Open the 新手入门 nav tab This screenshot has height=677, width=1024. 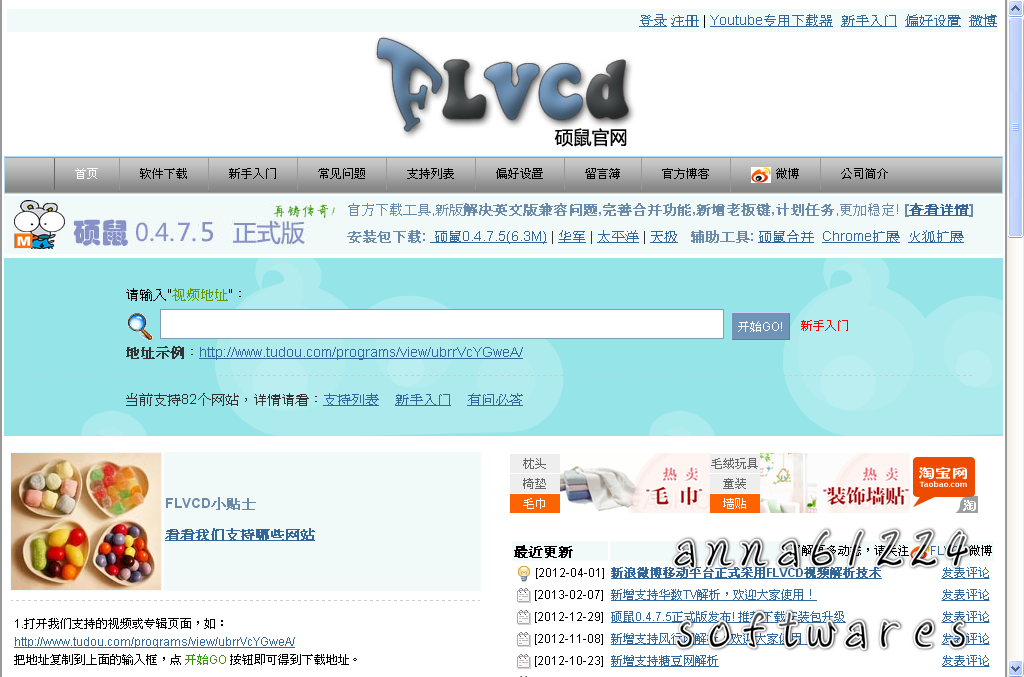253,174
